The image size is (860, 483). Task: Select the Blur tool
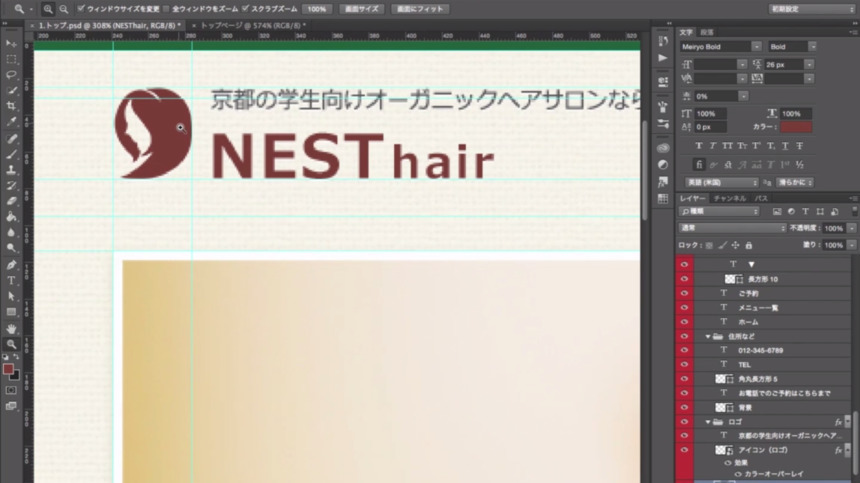11,232
